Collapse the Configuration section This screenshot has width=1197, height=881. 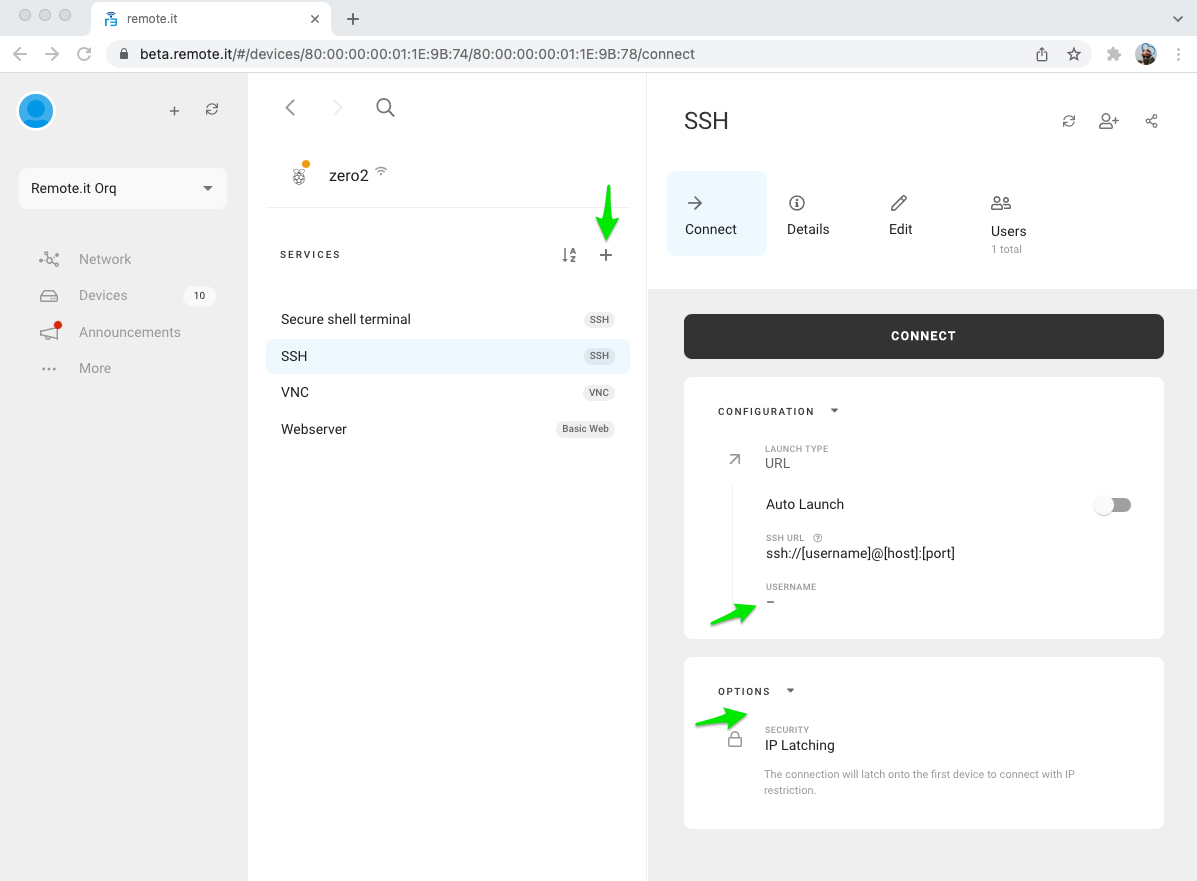778,411
